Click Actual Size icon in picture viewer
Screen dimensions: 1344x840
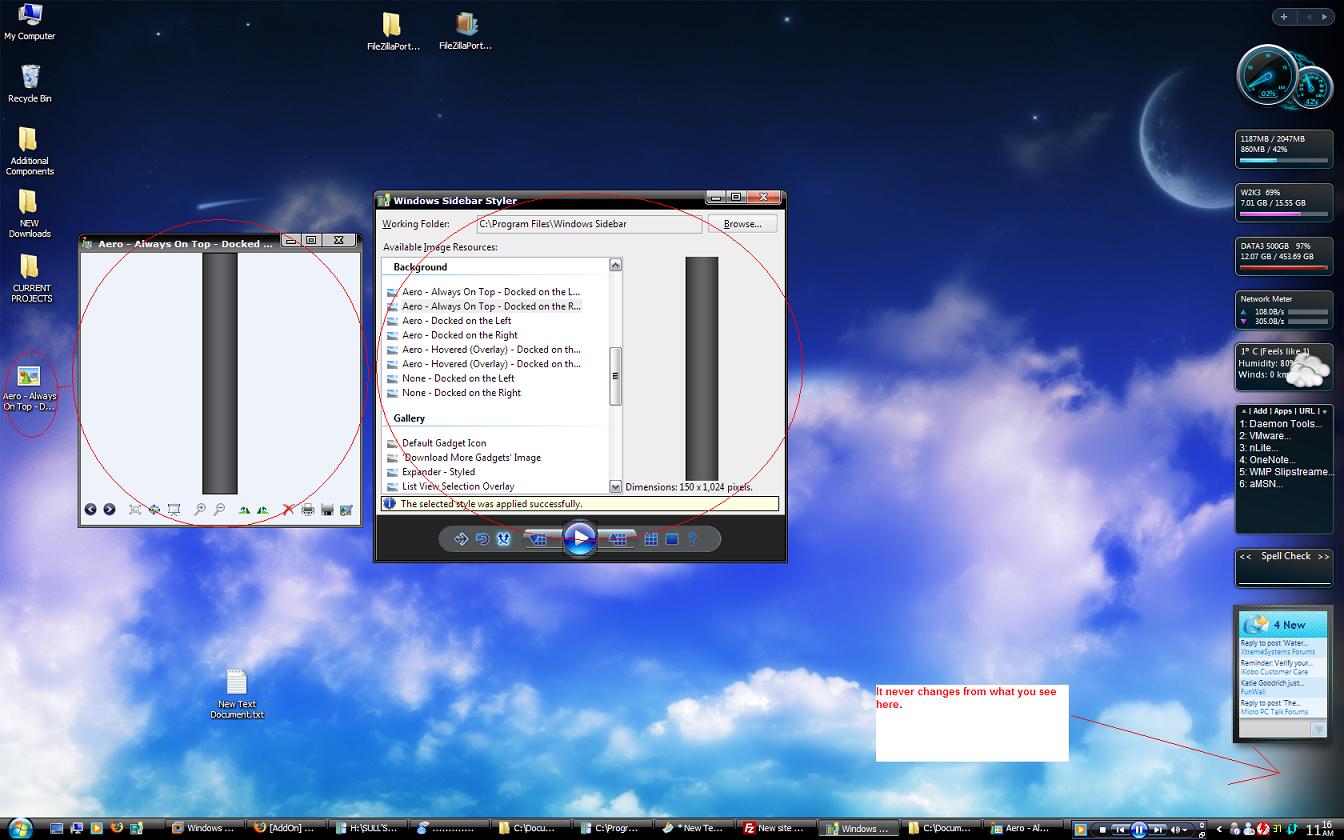click(154, 510)
